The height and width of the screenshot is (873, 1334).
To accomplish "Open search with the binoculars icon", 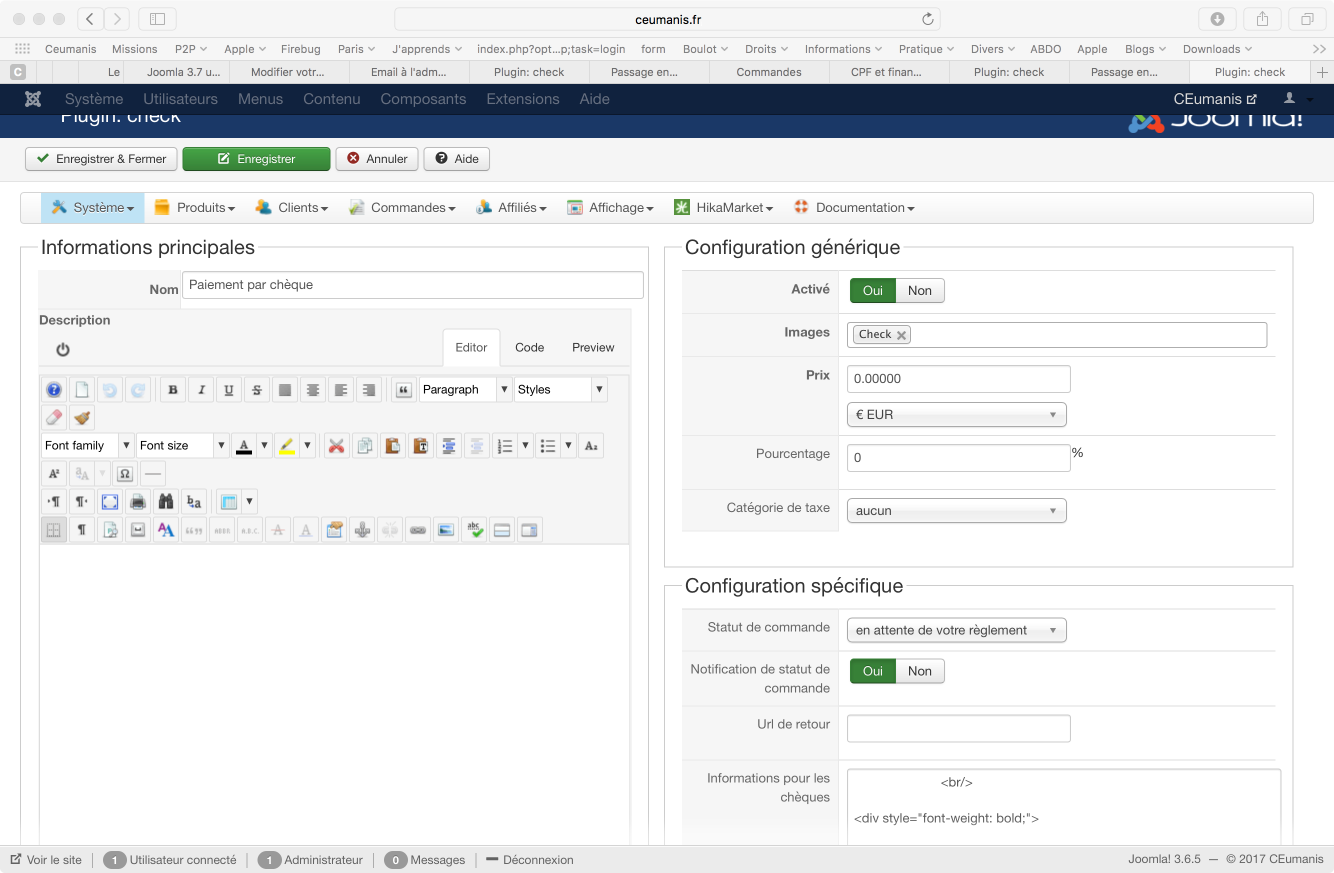I will point(166,502).
